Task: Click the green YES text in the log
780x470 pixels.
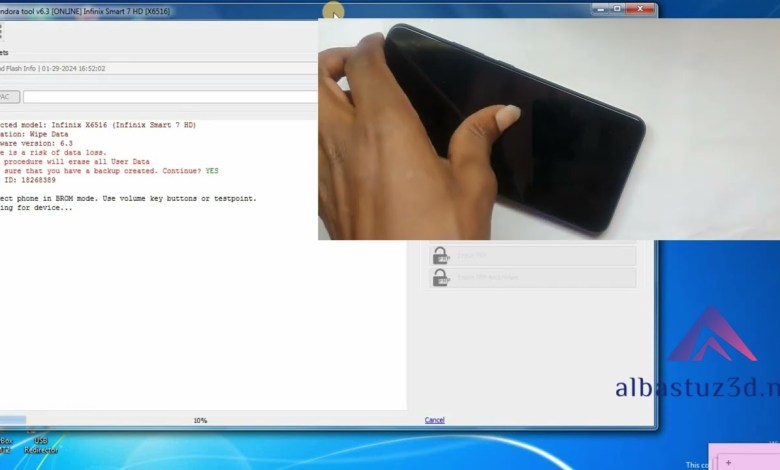Action: click(211, 171)
